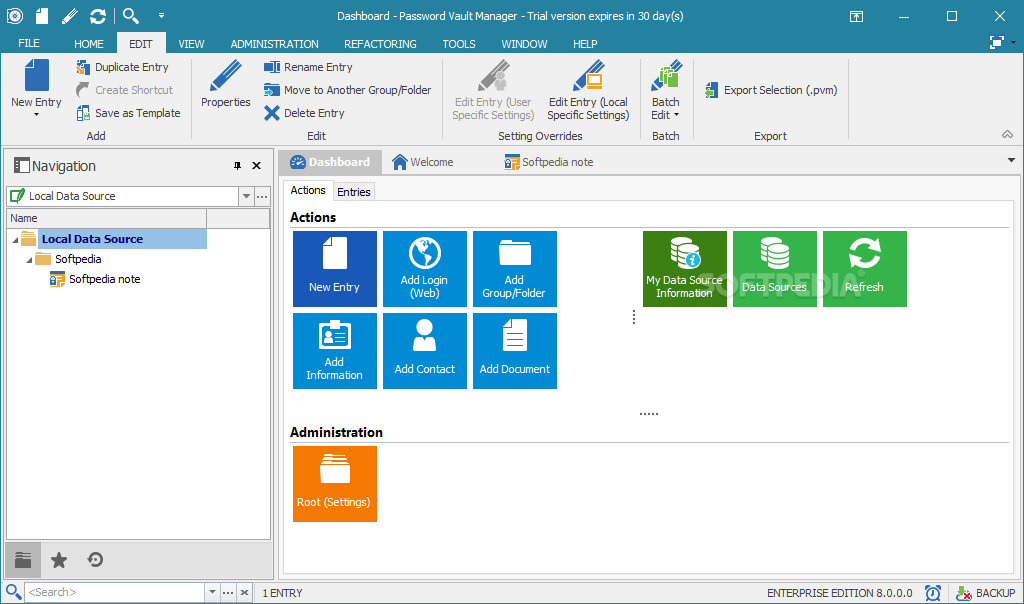Screen dimensions: 1024x604
Task: Switch to the Entries sub-tab
Action: point(354,191)
